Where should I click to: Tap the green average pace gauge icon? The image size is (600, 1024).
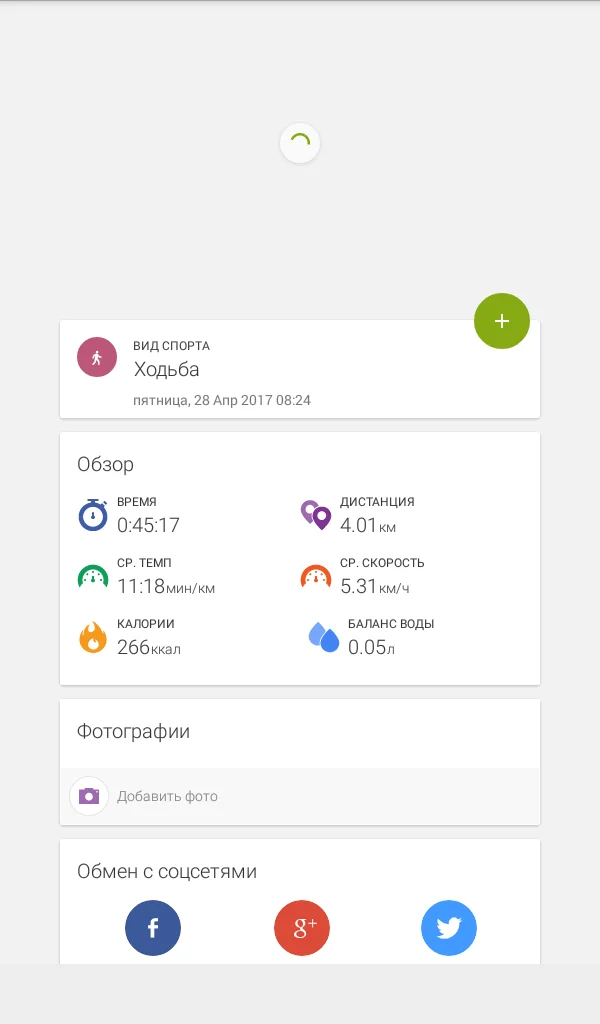click(93, 577)
